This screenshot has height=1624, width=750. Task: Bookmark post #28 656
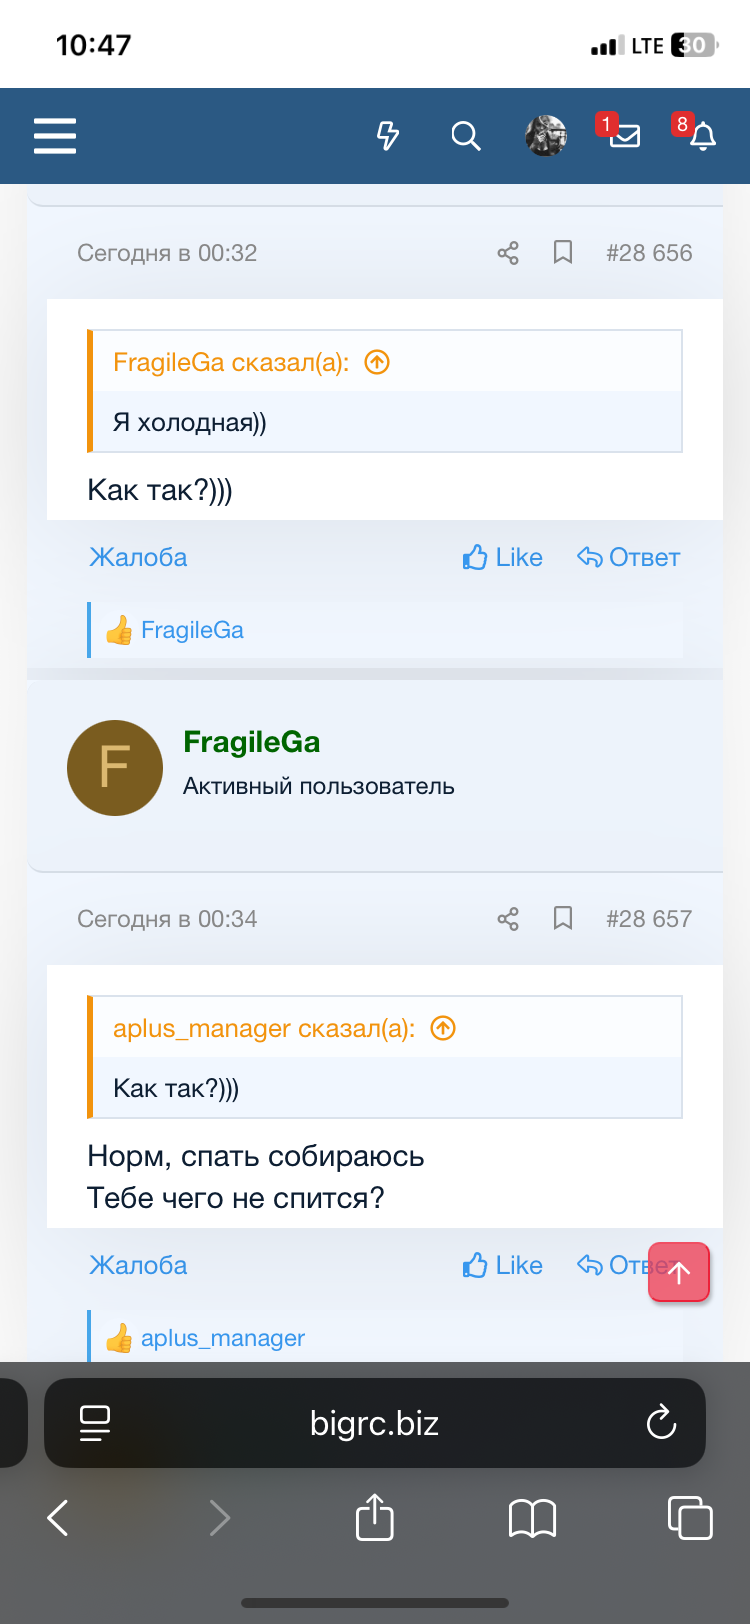point(563,253)
